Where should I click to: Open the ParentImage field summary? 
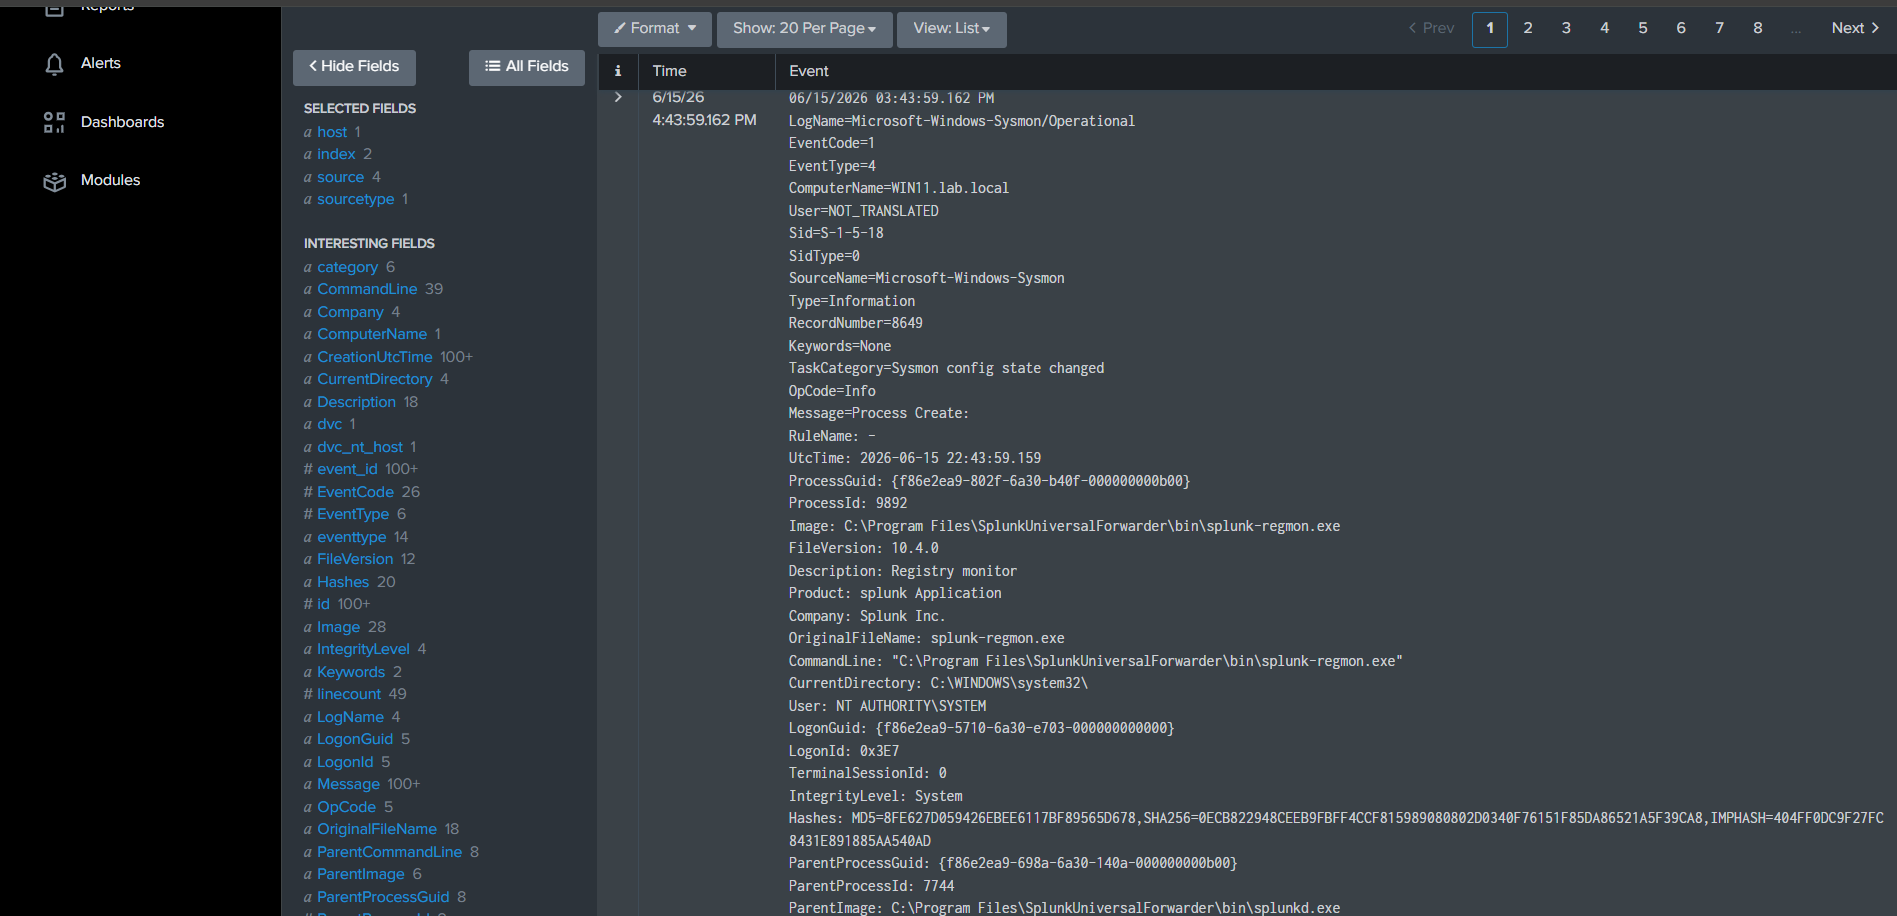pyautogui.click(x=361, y=874)
